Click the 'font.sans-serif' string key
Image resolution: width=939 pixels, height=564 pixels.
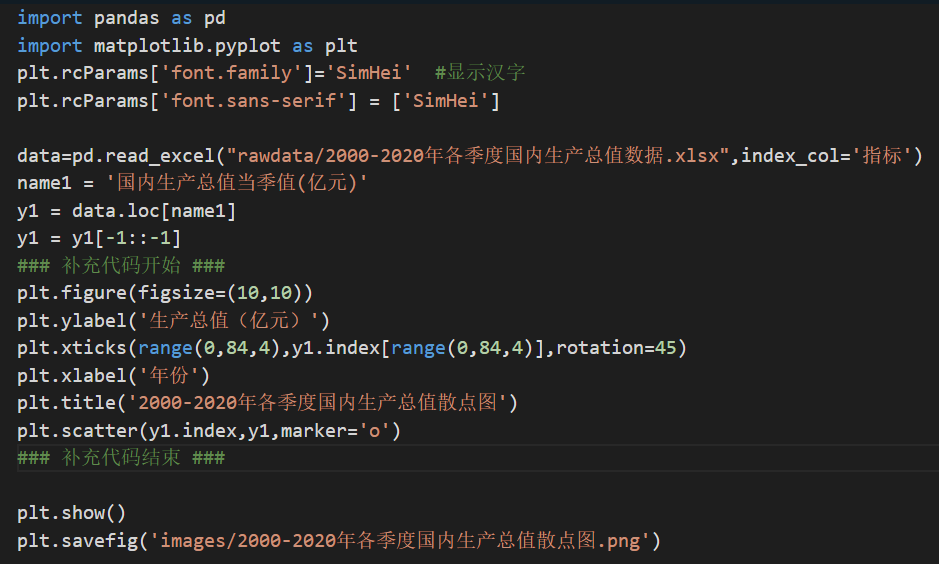242,101
